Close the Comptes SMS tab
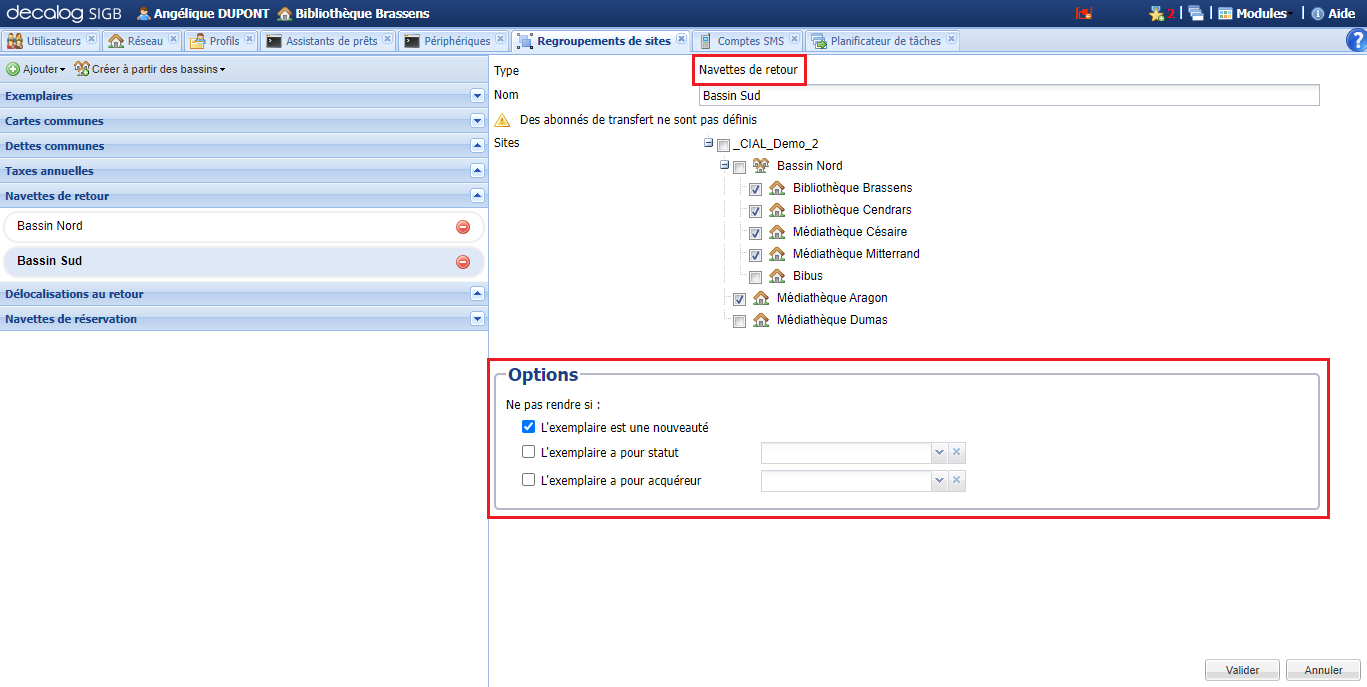1367x687 pixels. point(795,40)
